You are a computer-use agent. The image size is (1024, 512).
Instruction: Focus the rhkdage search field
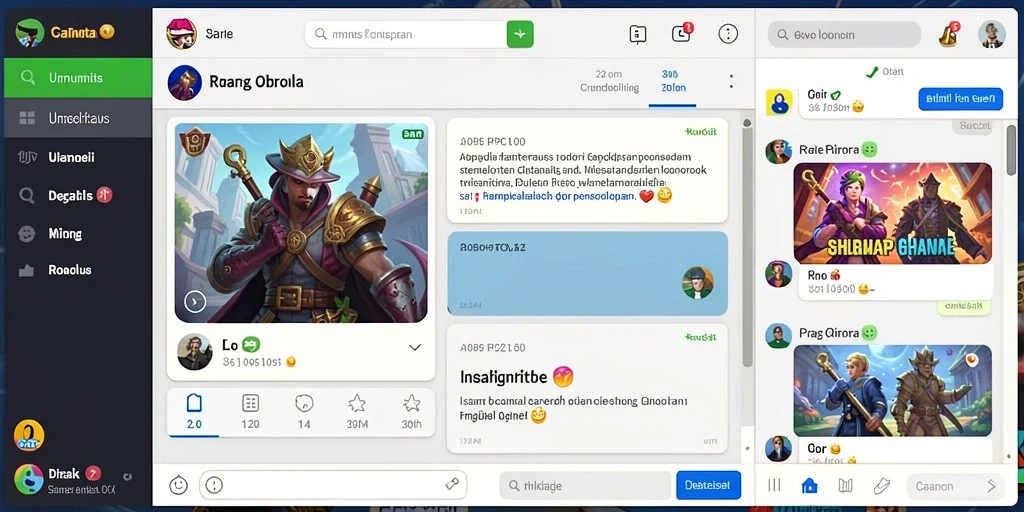point(585,486)
